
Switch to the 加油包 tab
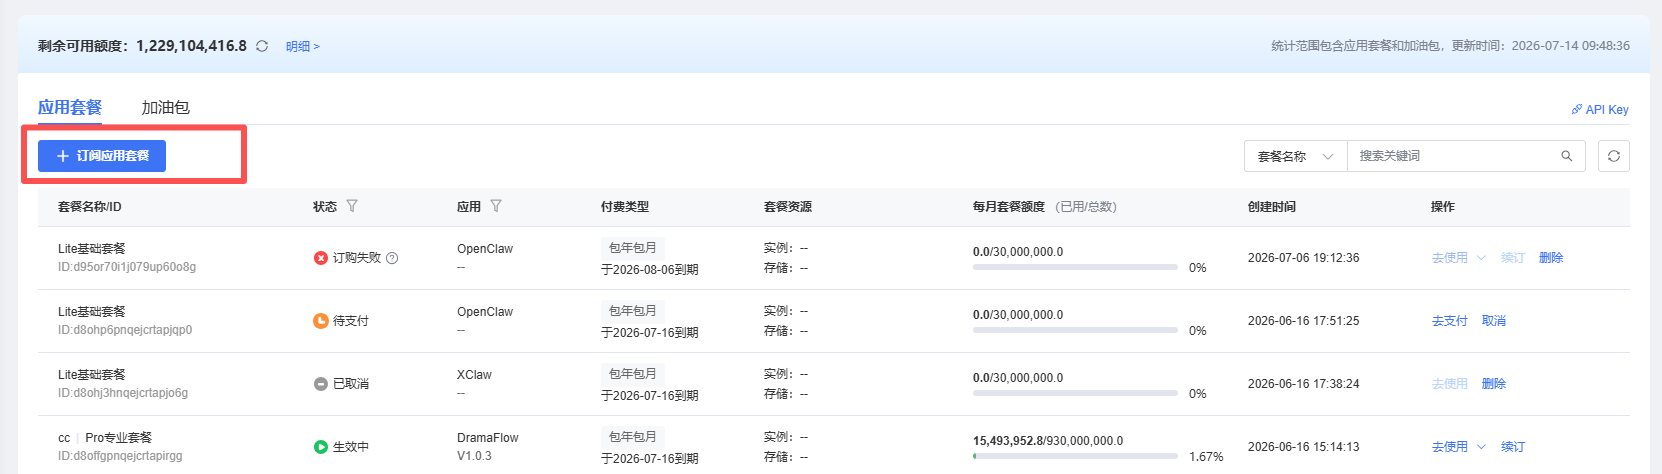pyautogui.click(x=165, y=107)
